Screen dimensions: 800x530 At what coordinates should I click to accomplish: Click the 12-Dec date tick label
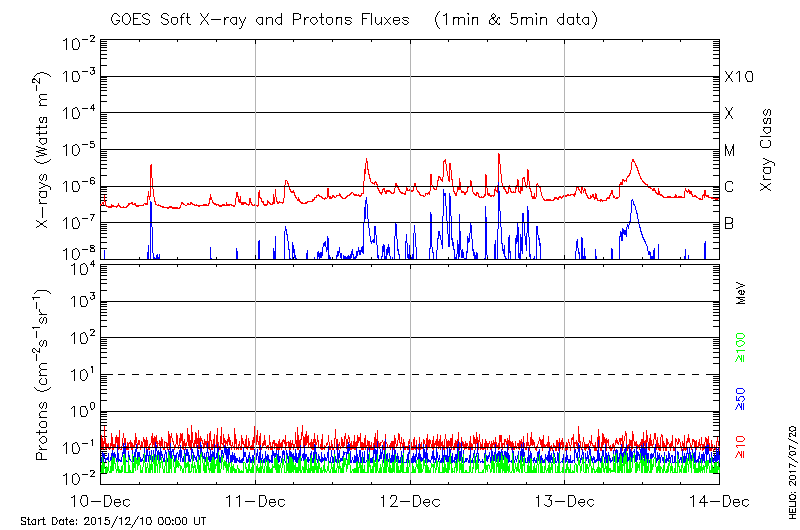pos(410,500)
